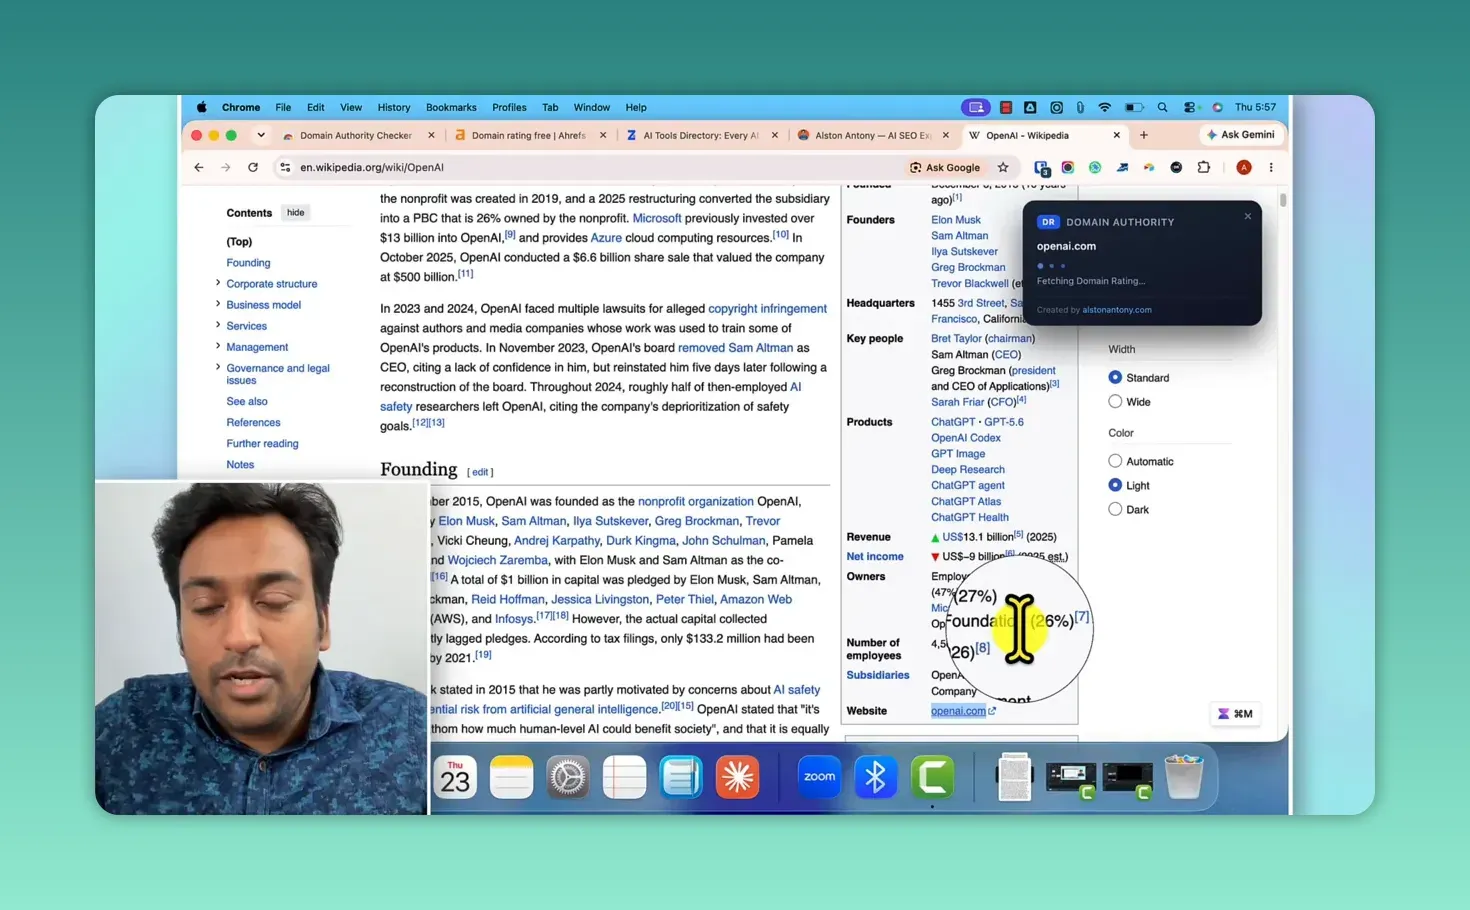1470x910 pixels.
Task: Open the History menu
Action: (394, 107)
